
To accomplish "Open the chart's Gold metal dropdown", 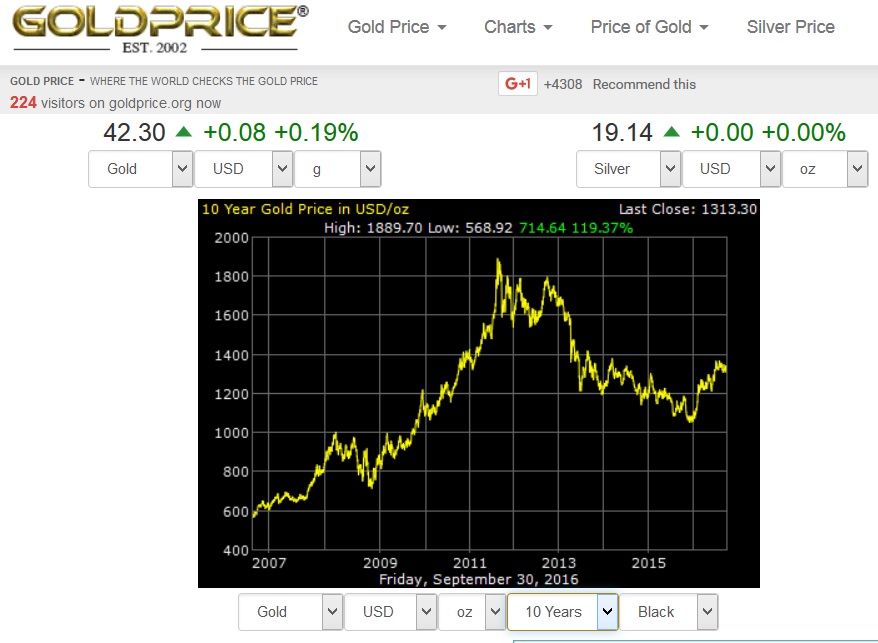I will [x=290, y=612].
